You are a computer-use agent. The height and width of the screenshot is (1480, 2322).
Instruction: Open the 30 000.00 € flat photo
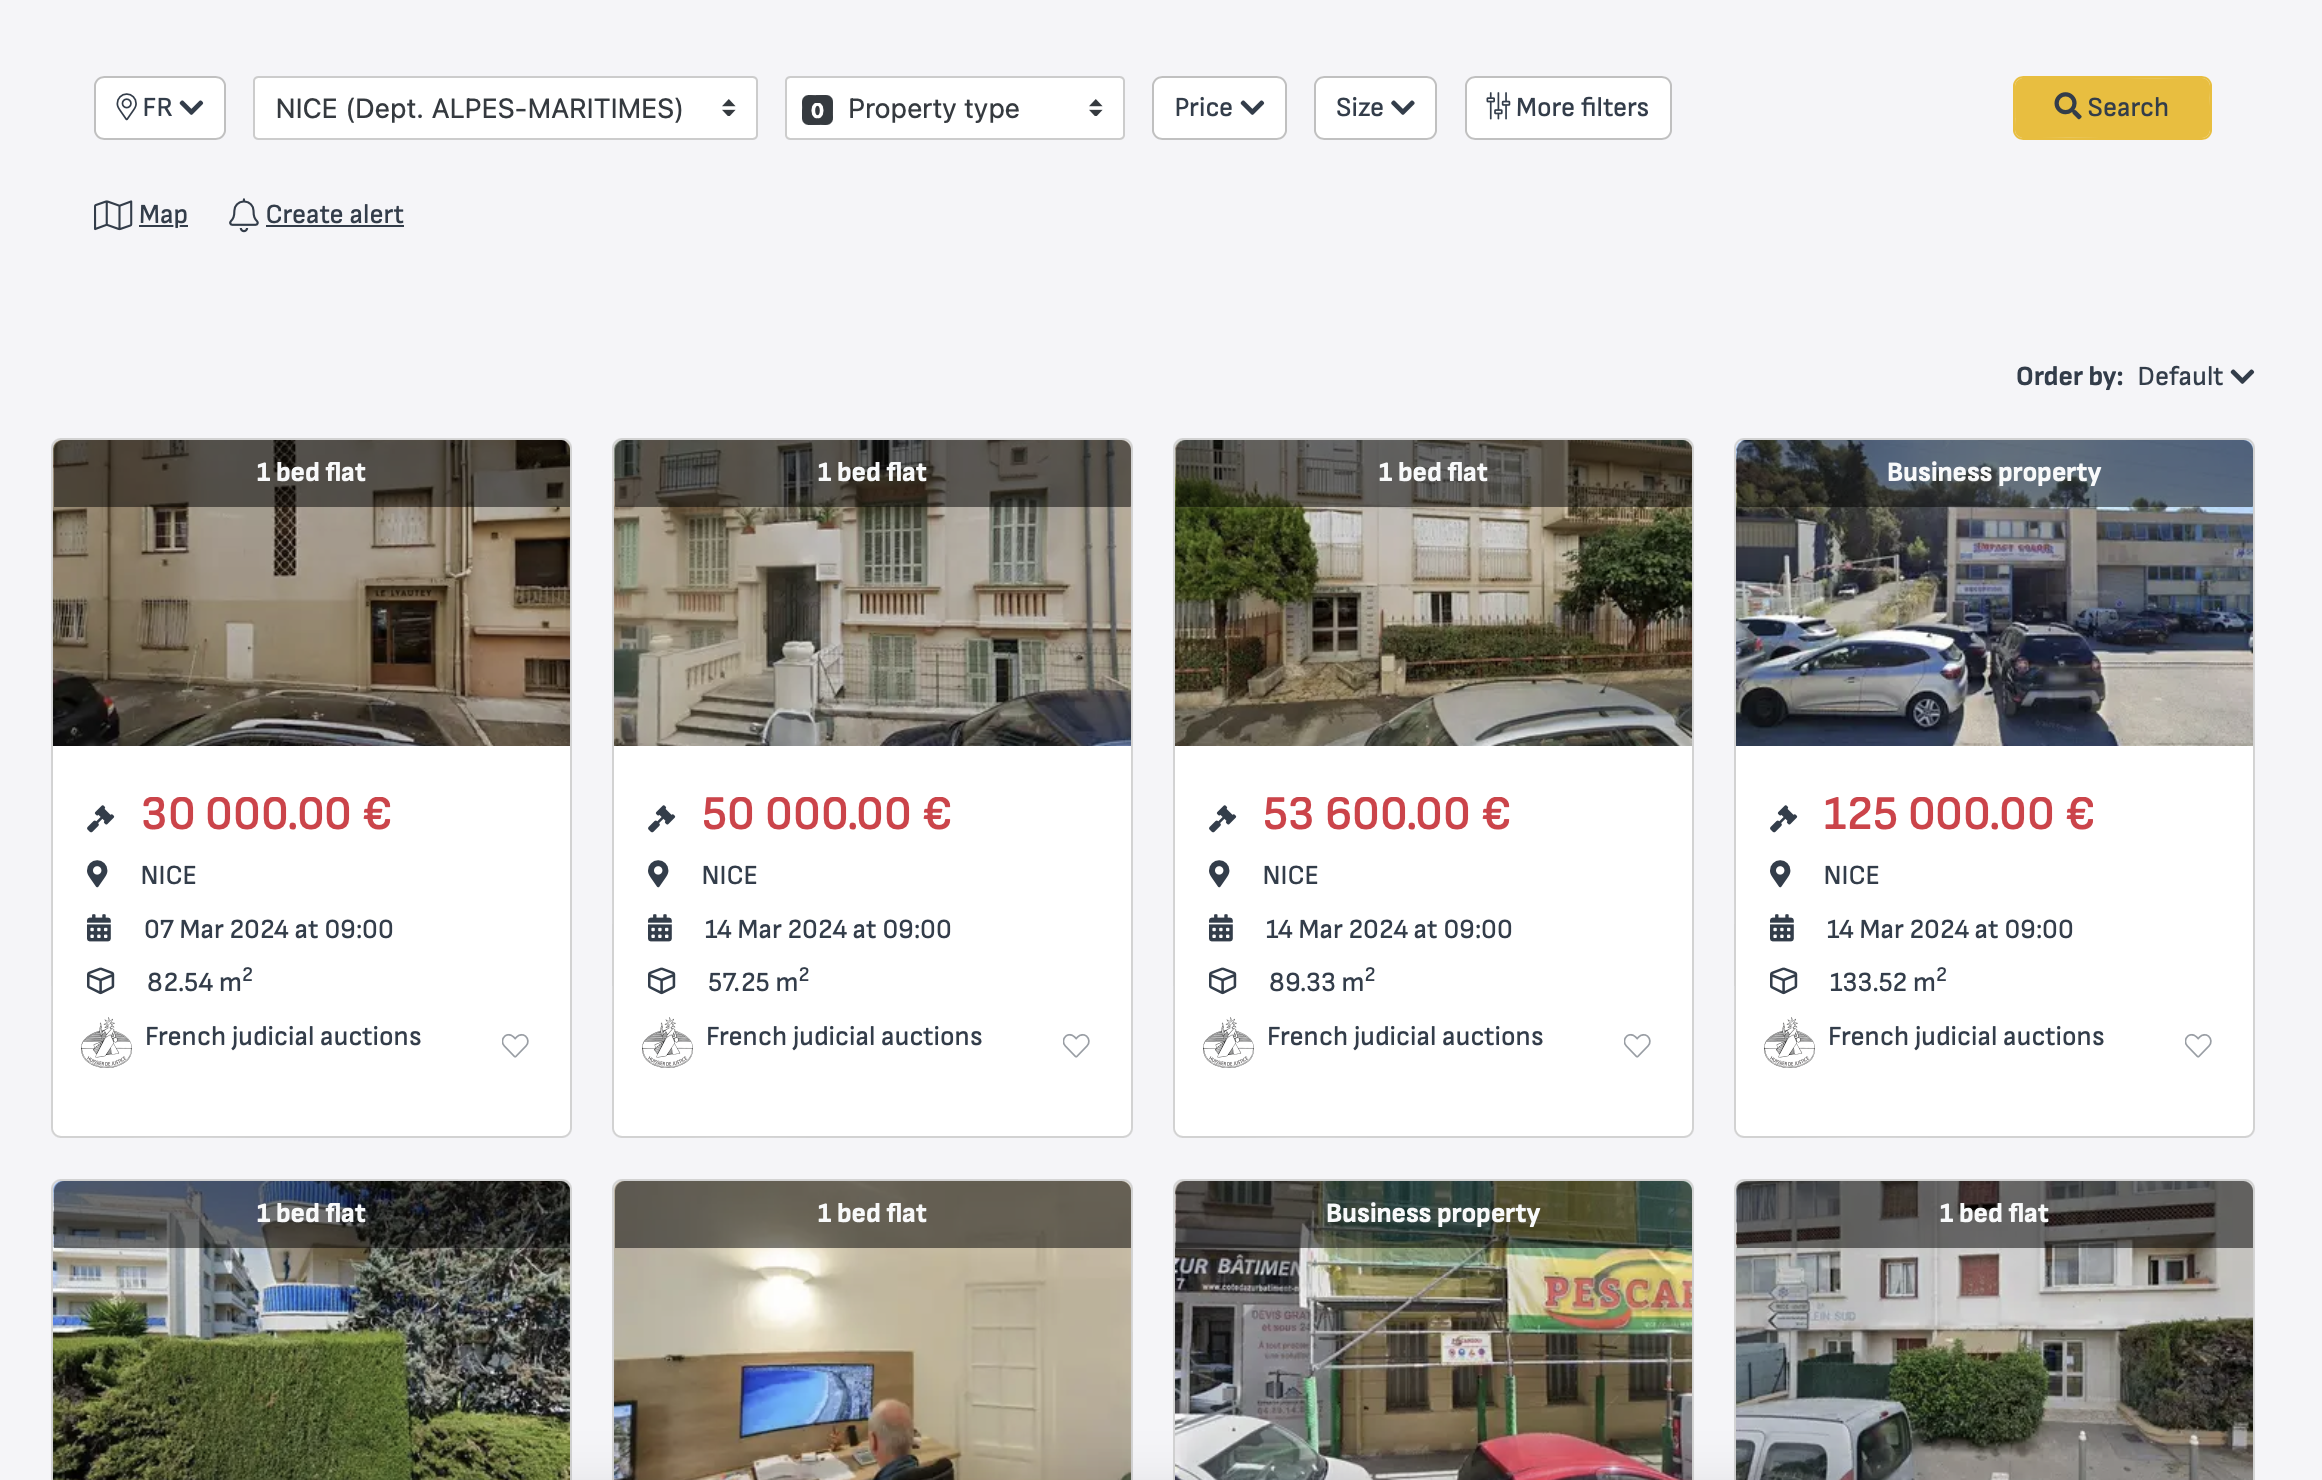[311, 593]
